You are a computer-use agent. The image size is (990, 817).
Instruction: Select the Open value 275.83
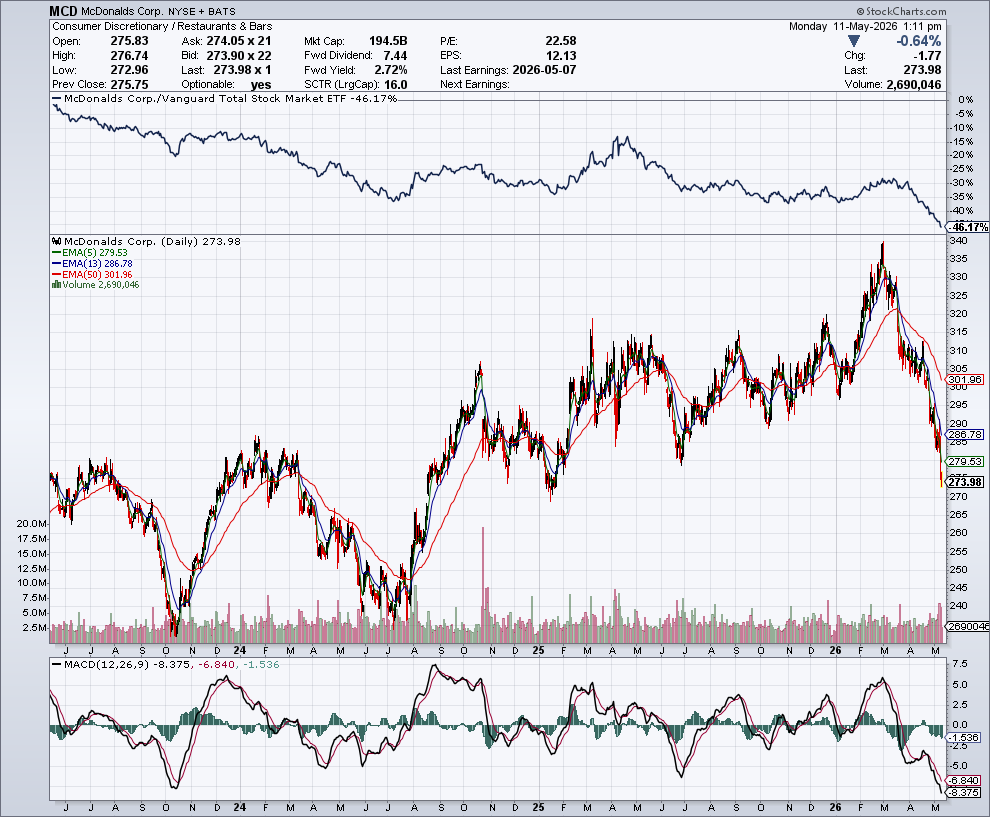tap(129, 41)
